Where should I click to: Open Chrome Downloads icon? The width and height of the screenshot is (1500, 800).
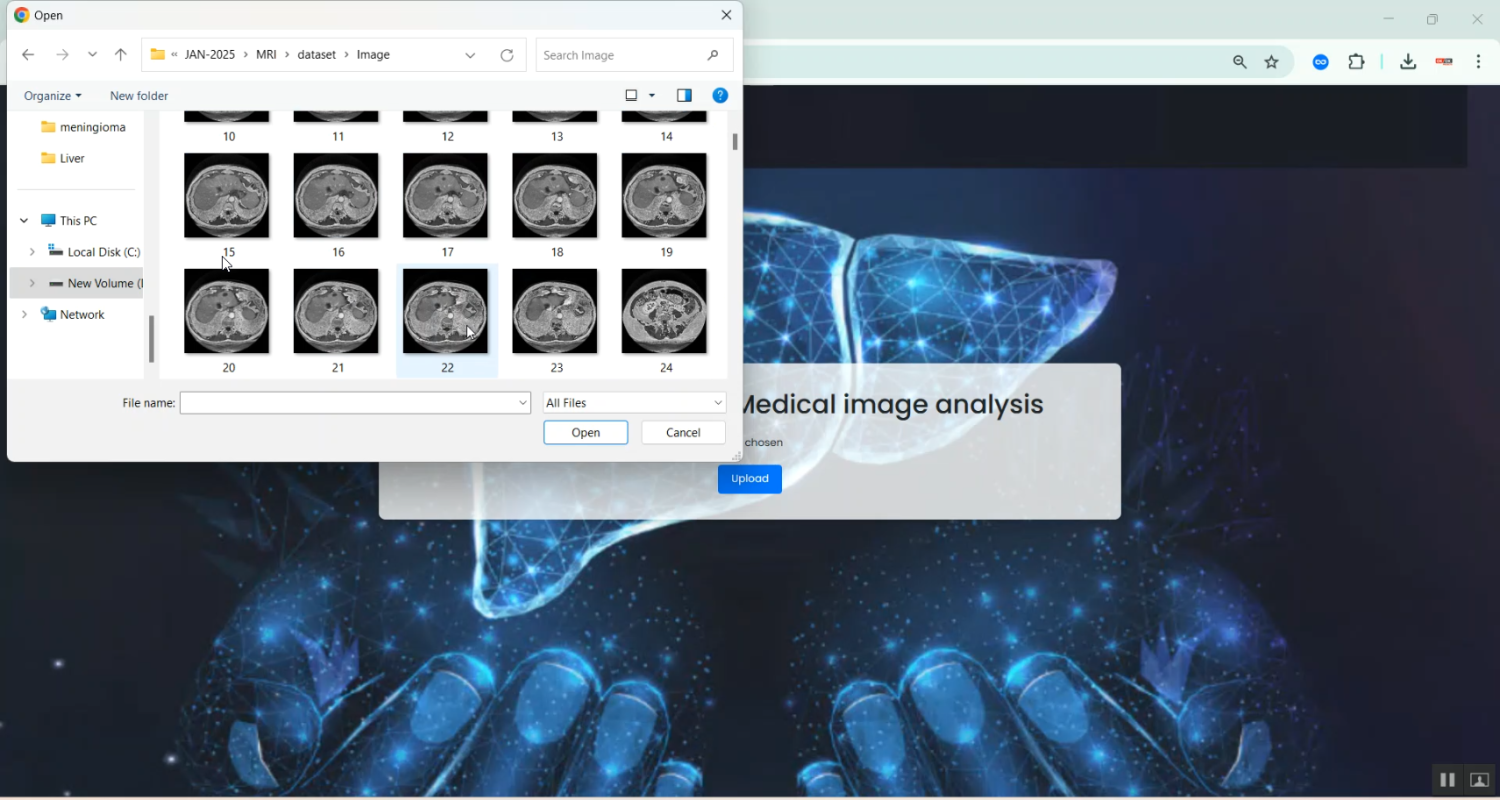(x=1408, y=62)
